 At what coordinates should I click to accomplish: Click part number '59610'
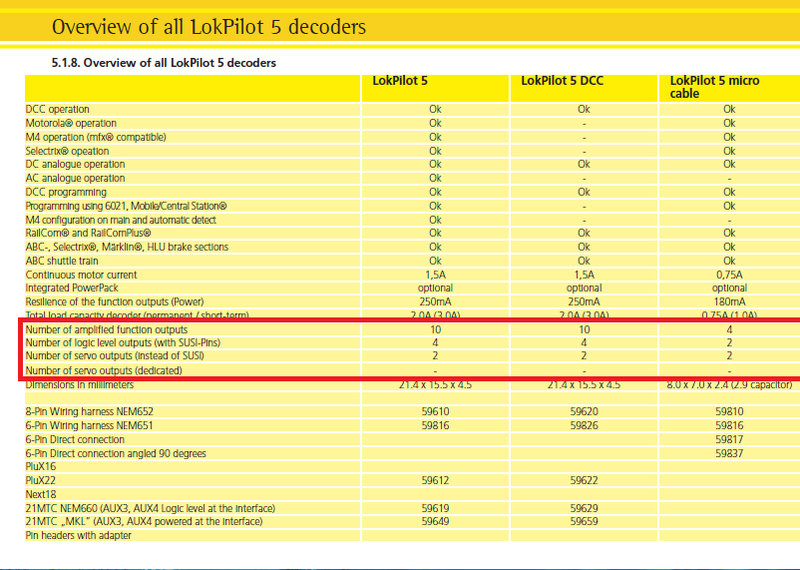(435, 412)
